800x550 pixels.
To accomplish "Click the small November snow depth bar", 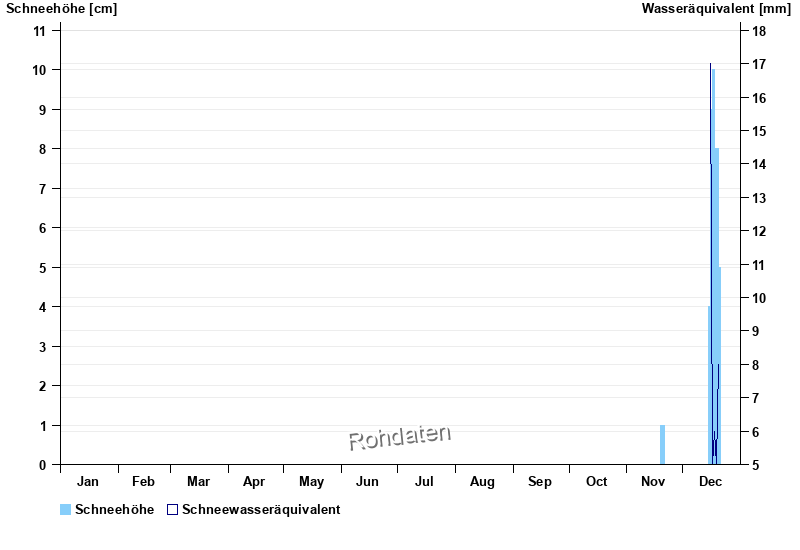I will pos(662,445).
